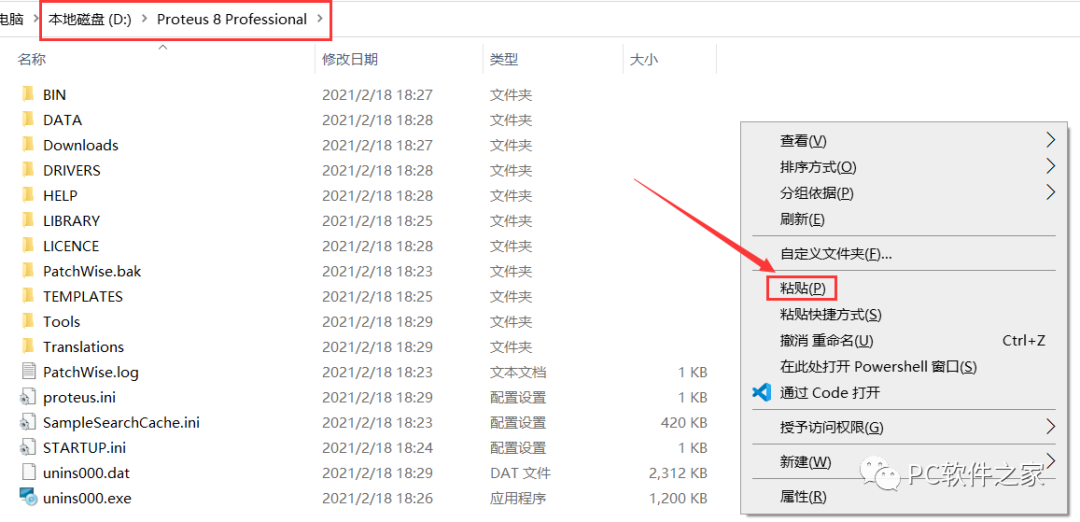Click the LICENCE folder icon

coord(28,246)
